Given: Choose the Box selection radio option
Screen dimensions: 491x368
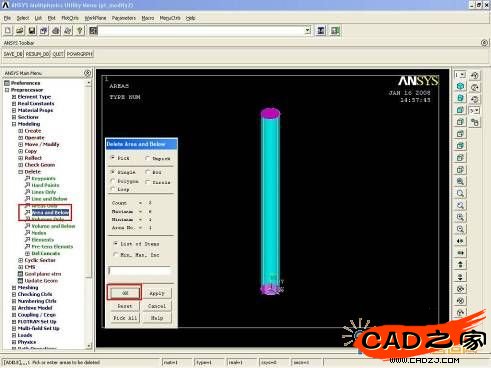Looking at the screenshot, I should pyautogui.click(x=147, y=172).
